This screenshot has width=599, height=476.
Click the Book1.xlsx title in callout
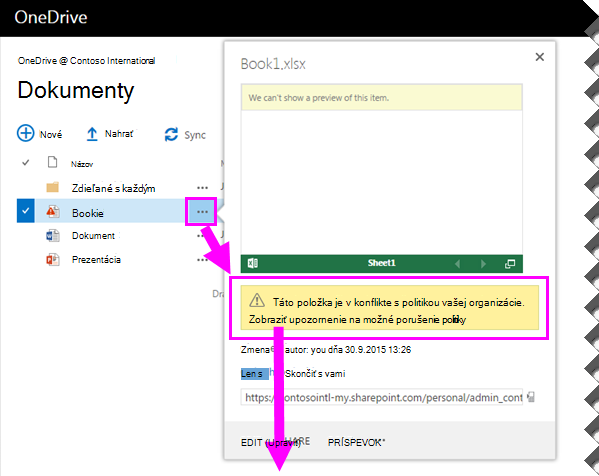pyautogui.click(x=273, y=64)
